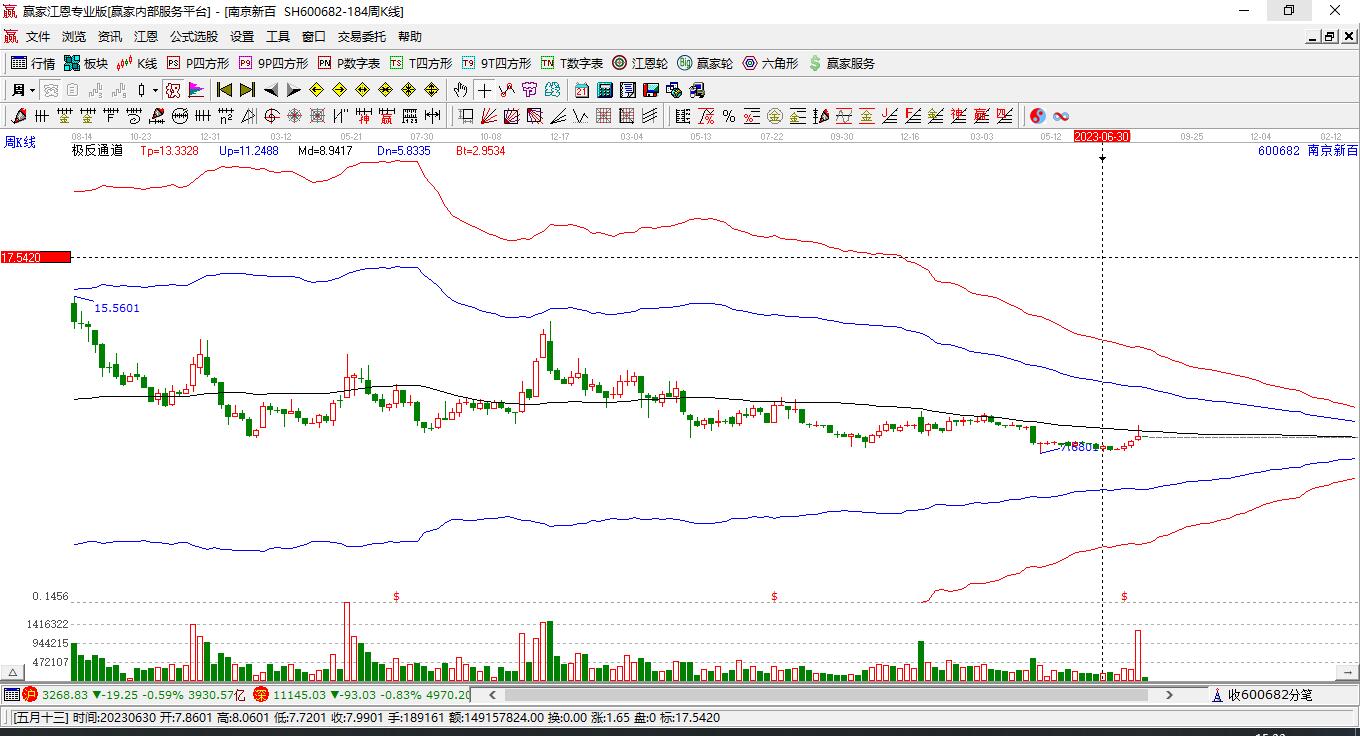Select the hand pan tool
1360x736 pixels.
[x=459, y=90]
